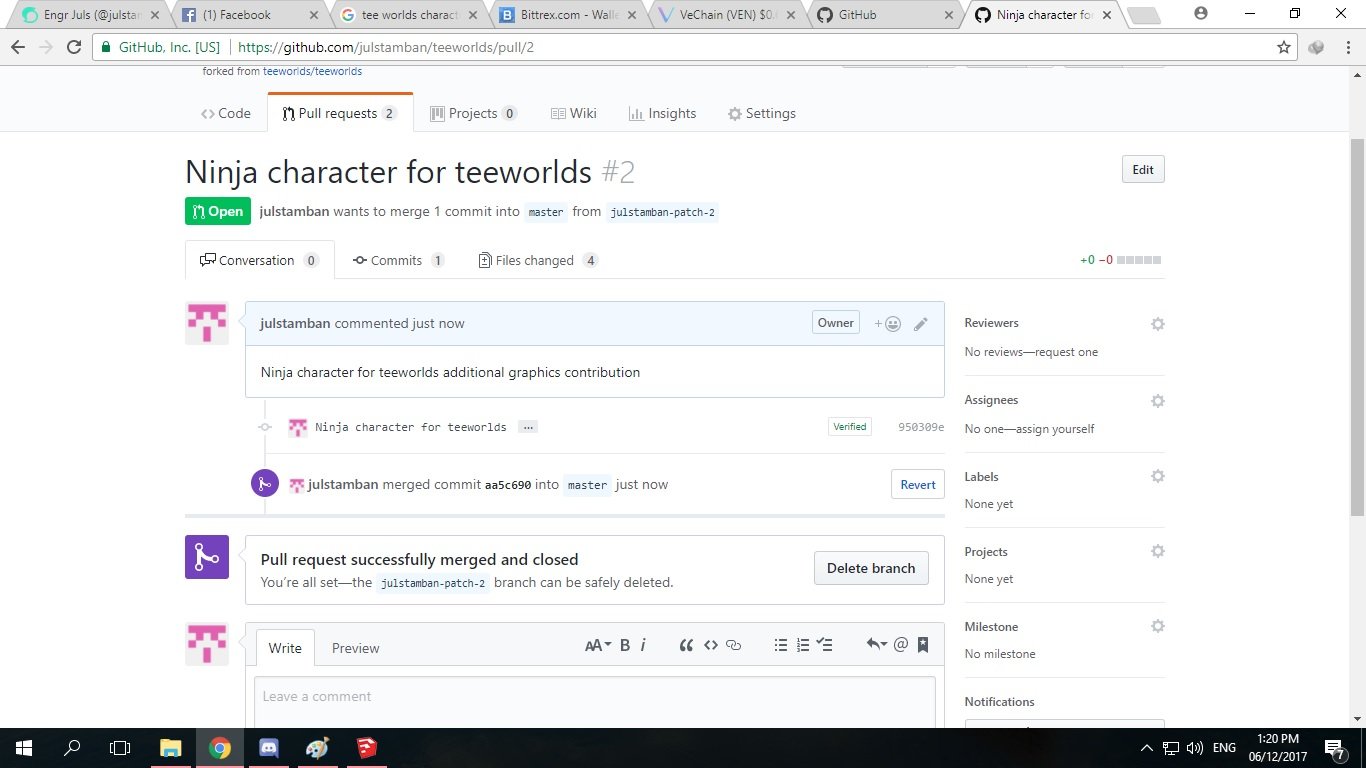Image resolution: width=1366 pixels, height=768 pixels.
Task: Close the VeChain (VEN) browser tab
Action: 791,15
